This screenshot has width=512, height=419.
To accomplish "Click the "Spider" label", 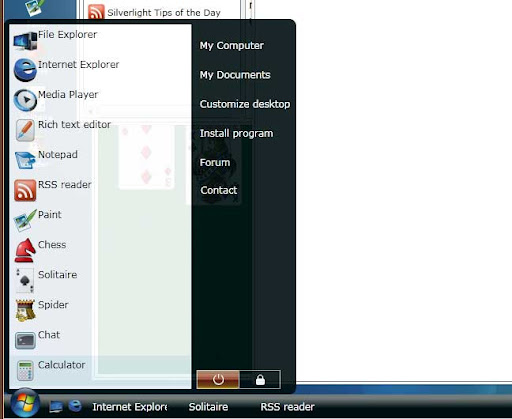I will coord(53,305).
